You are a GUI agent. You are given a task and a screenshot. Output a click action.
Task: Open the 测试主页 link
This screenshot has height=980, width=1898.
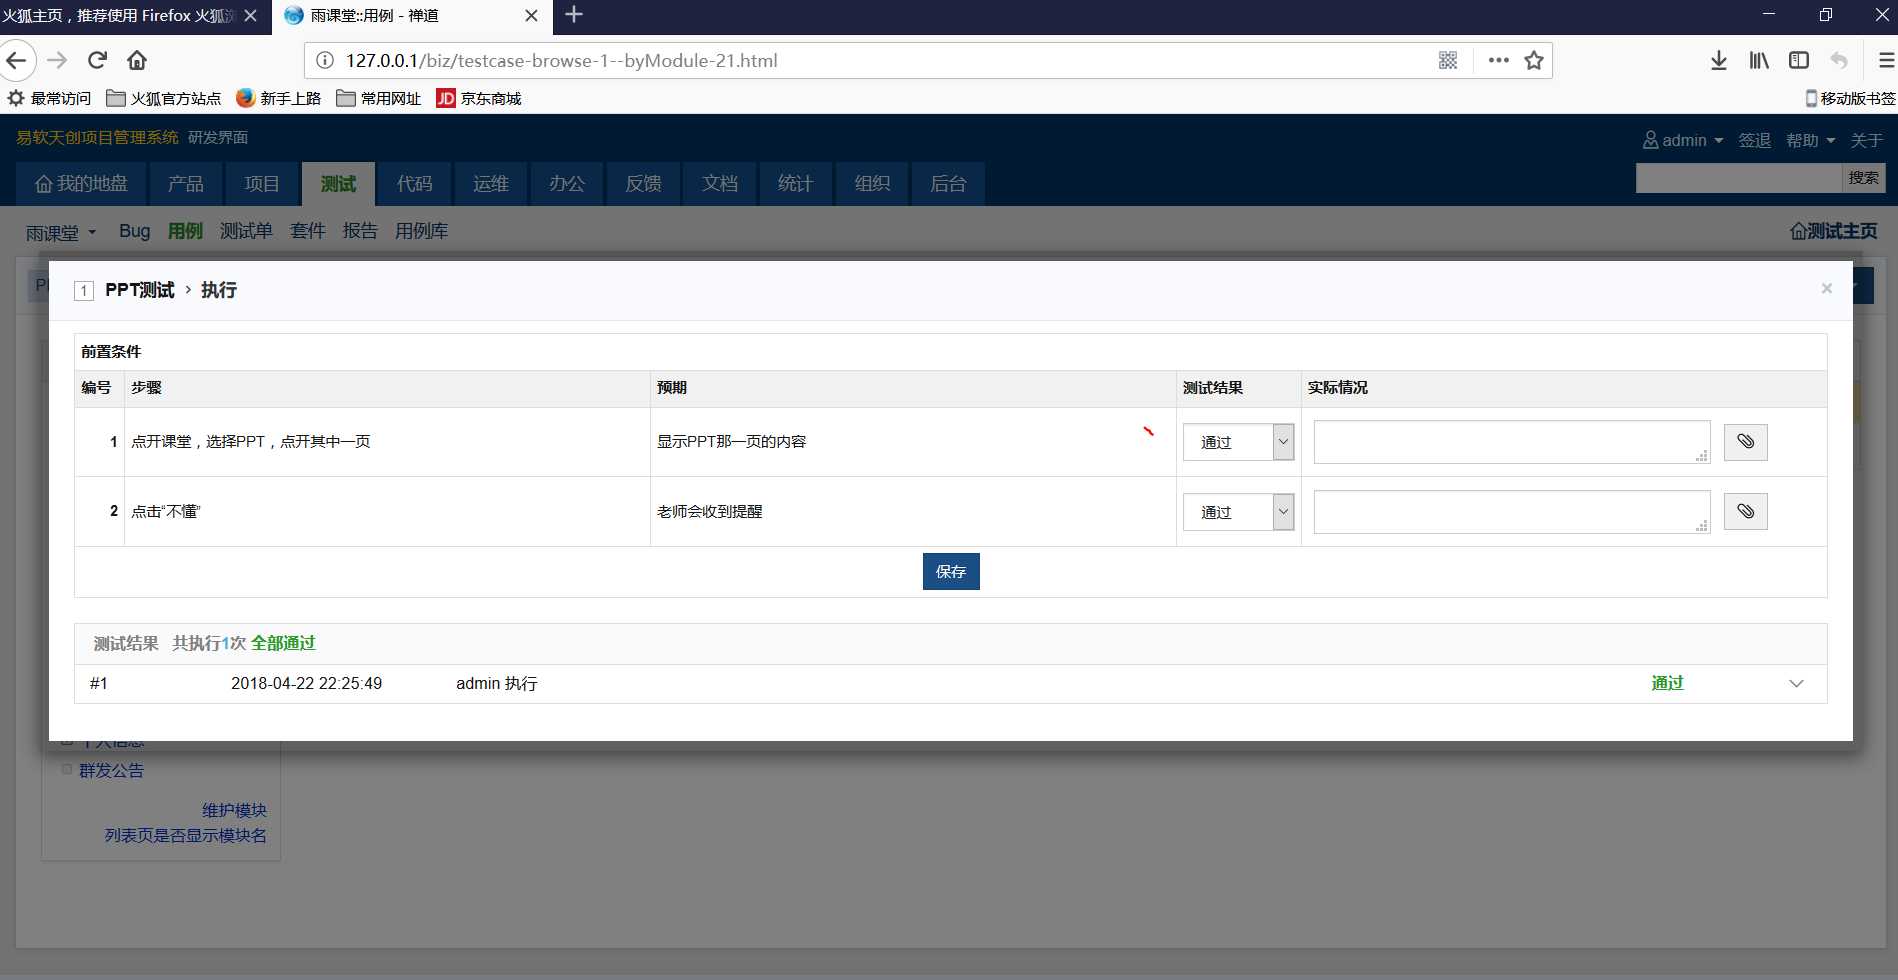pos(1833,231)
